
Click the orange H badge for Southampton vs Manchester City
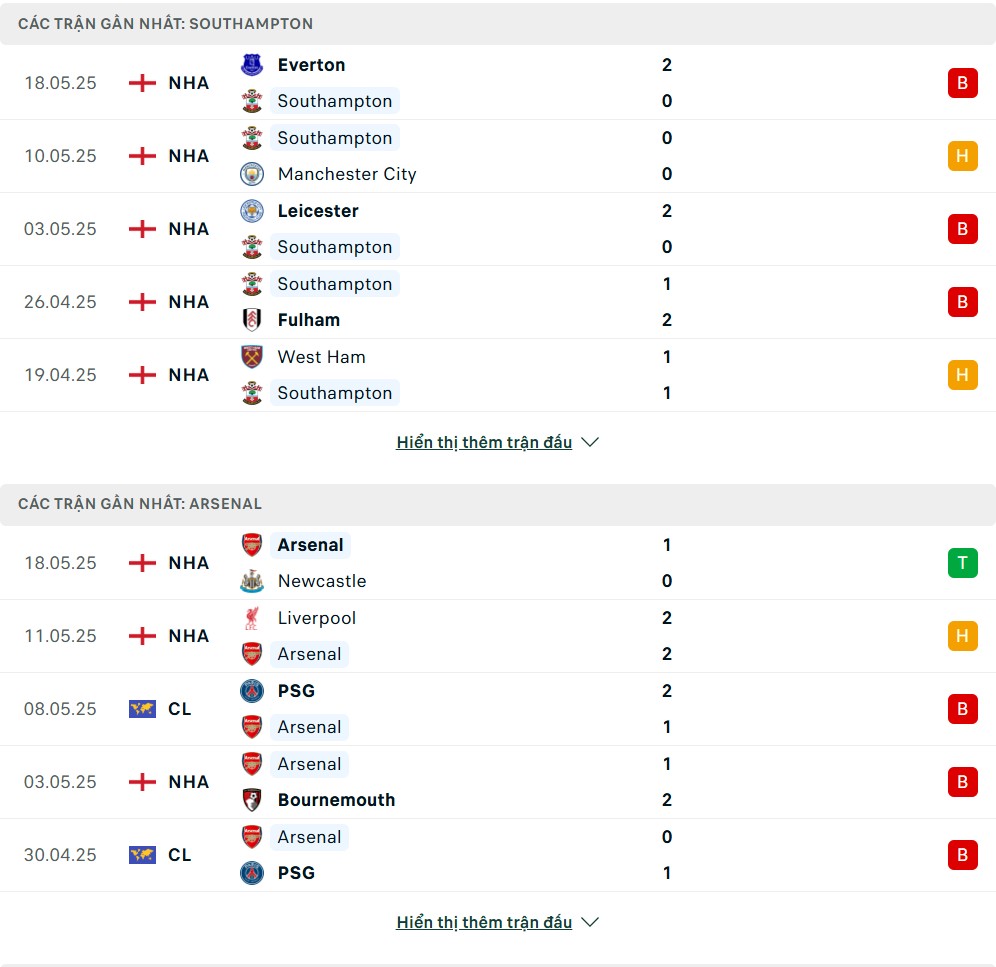pyautogui.click(x=962, y=156)
